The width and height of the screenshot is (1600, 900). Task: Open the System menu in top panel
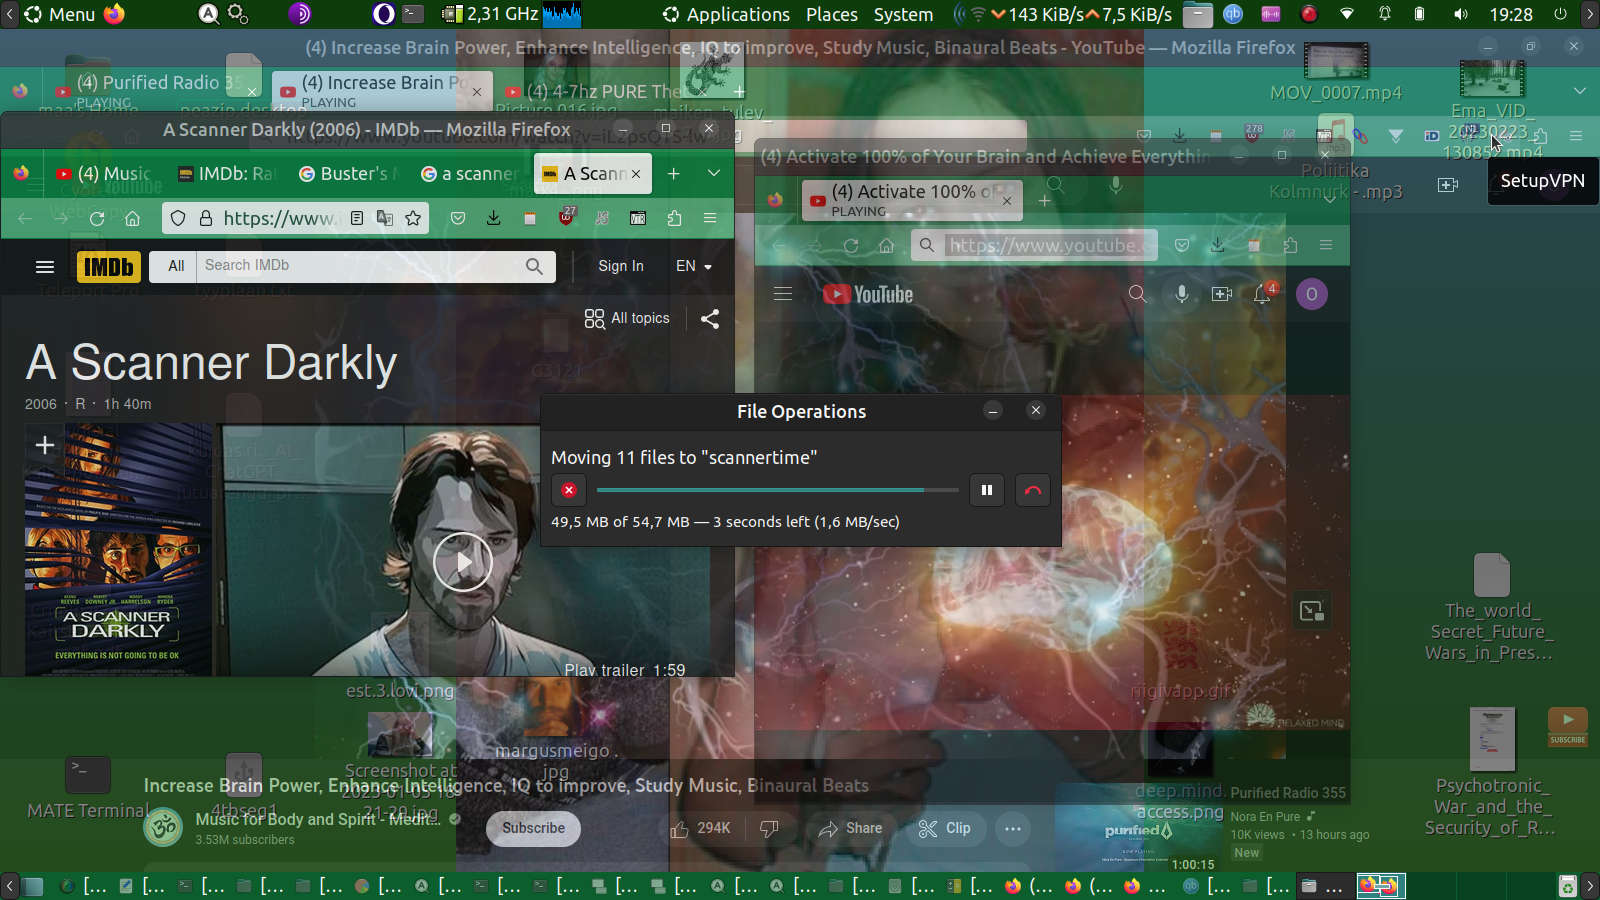(x=903, y=14)
